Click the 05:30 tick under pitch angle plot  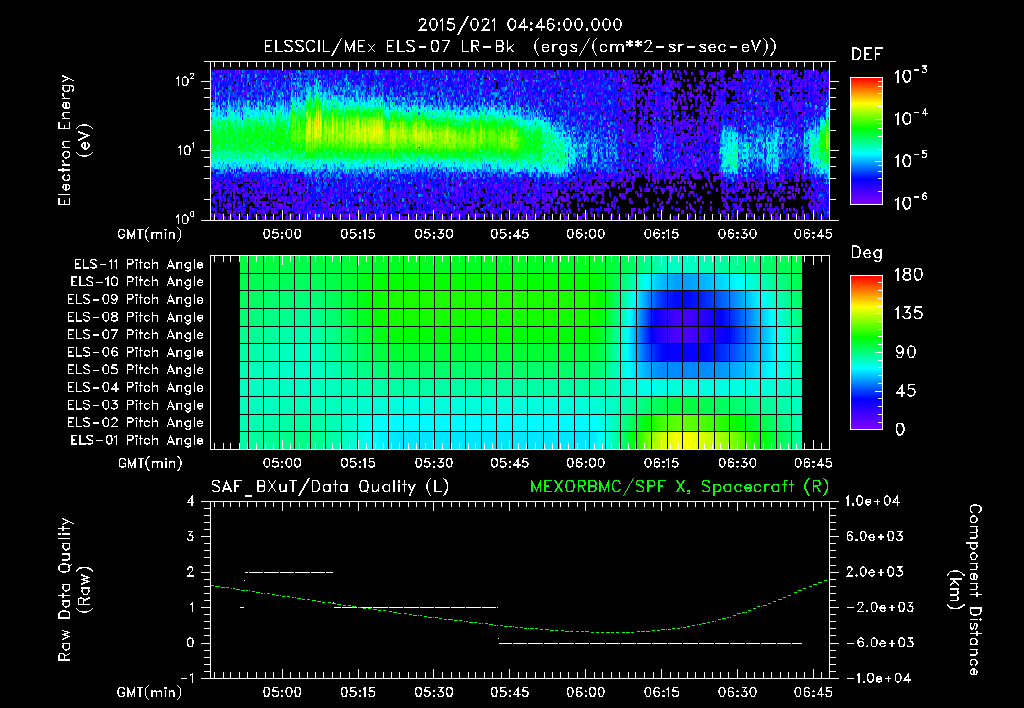(434, 463)
